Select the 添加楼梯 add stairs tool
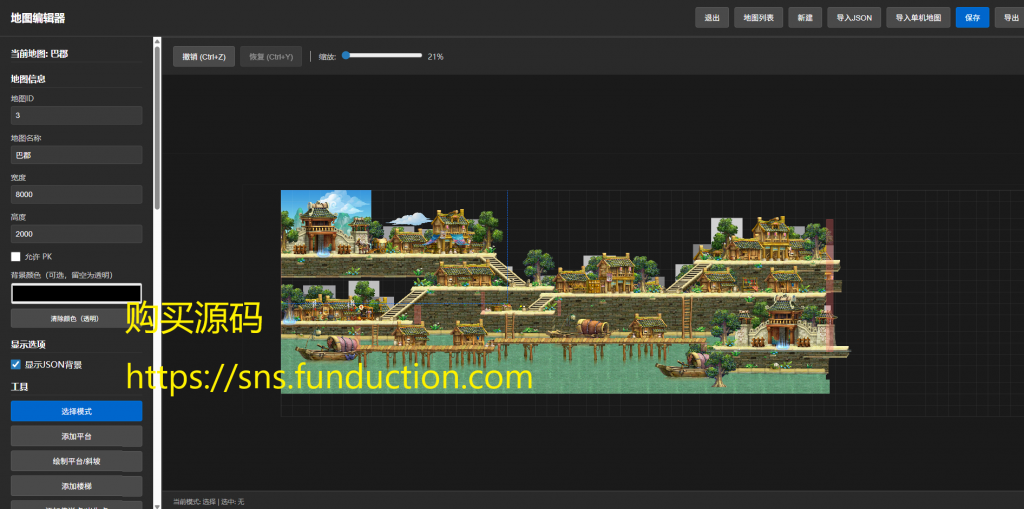Viewport: 1024px width, 509px height. point(76,486)
